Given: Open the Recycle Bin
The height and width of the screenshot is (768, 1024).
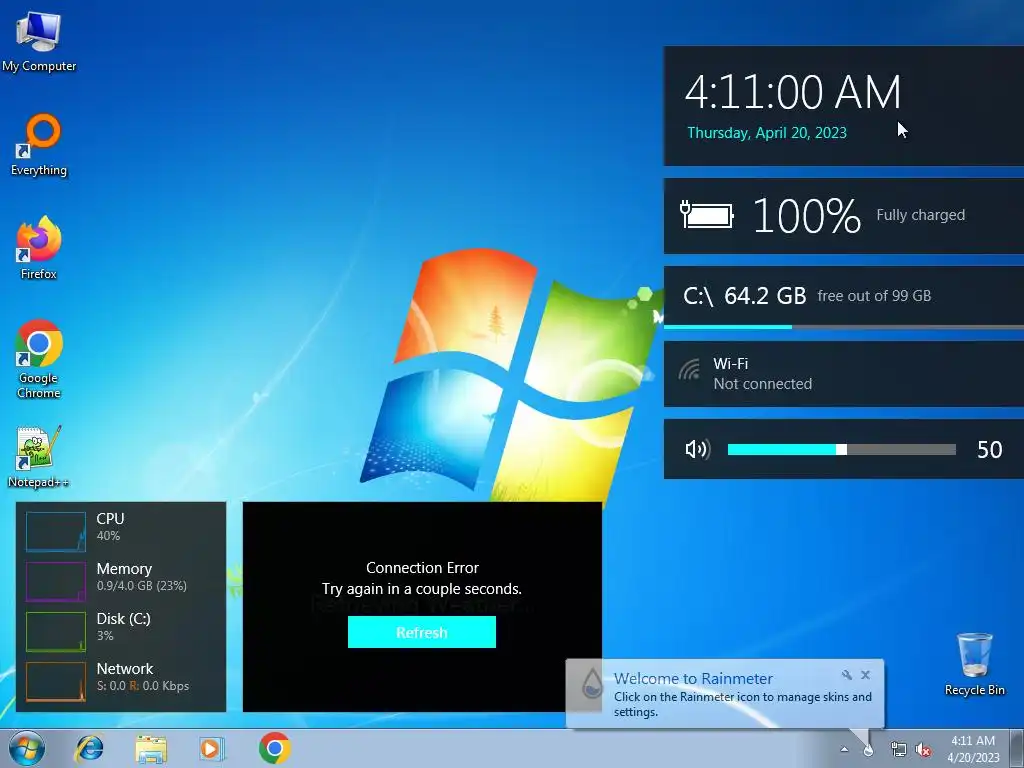Looking at the screenshot, I should (974, 665).
